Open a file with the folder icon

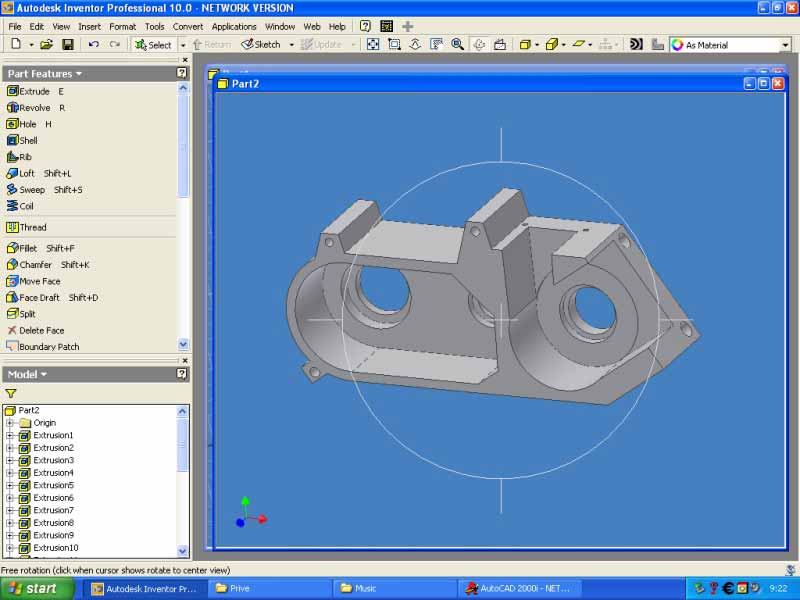tap(46, 44)
